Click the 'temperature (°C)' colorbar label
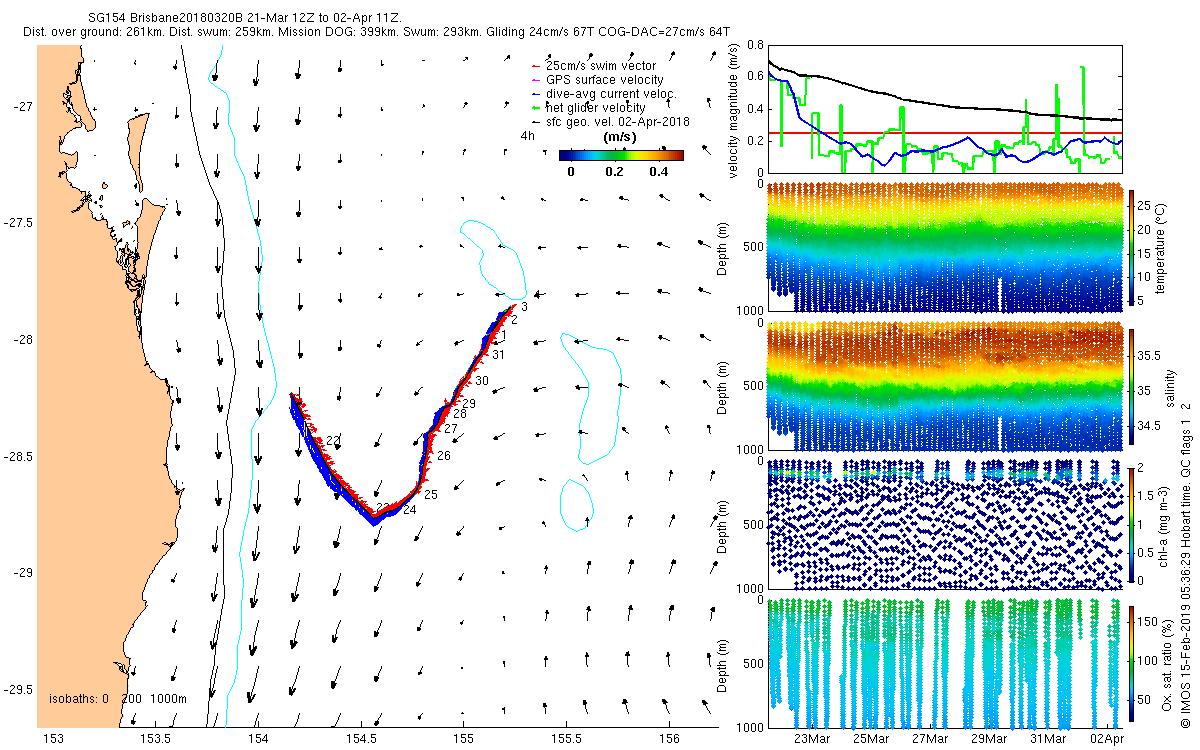The image size is (1200, 750). [1162, 247]
